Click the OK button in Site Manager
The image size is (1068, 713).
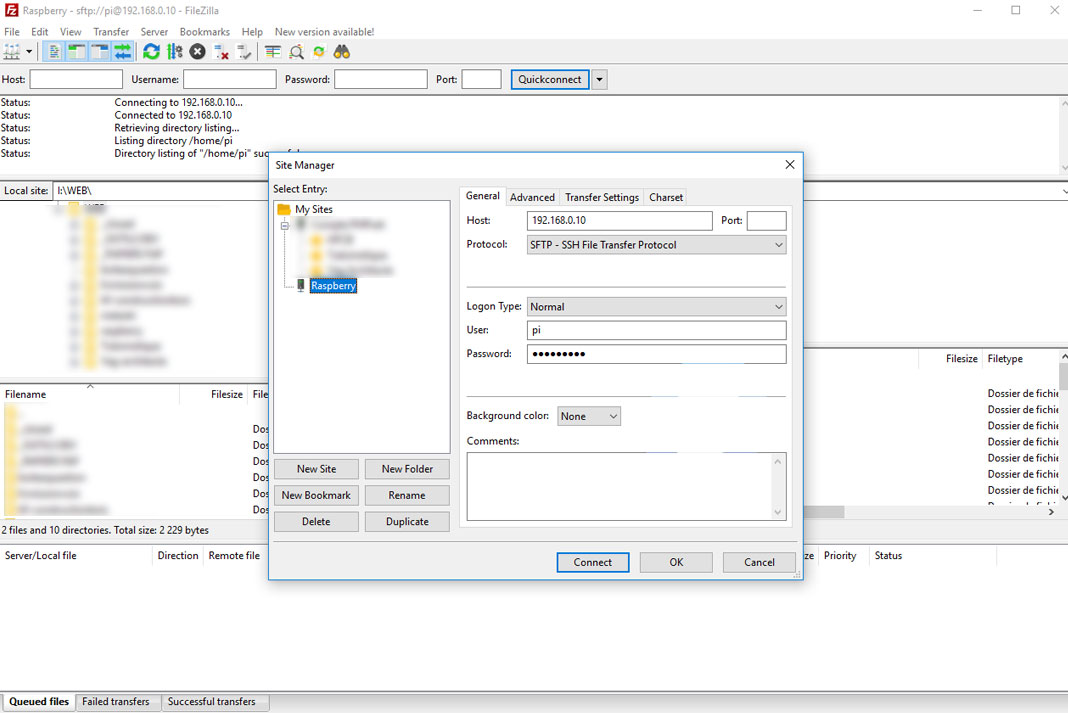click(x=676, y=562)
